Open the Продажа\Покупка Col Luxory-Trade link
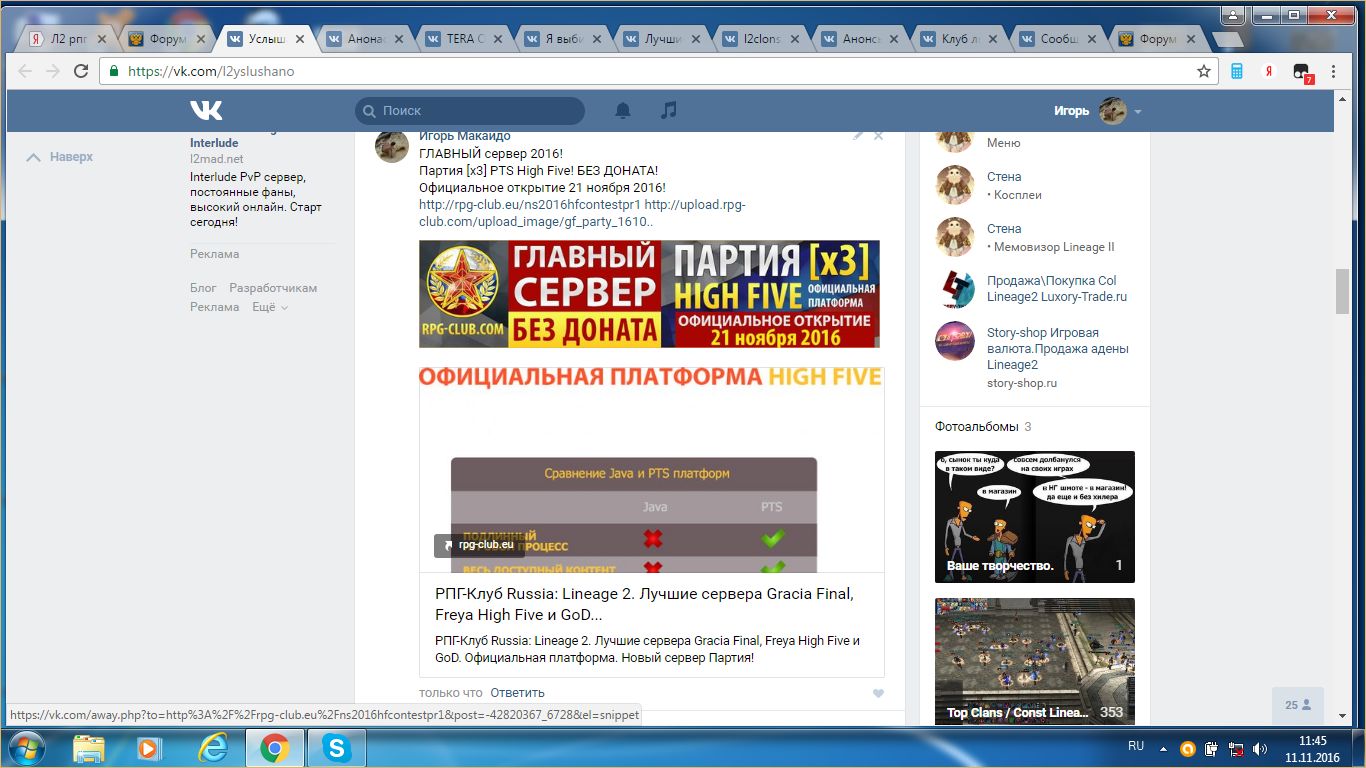 [1057, 288]
